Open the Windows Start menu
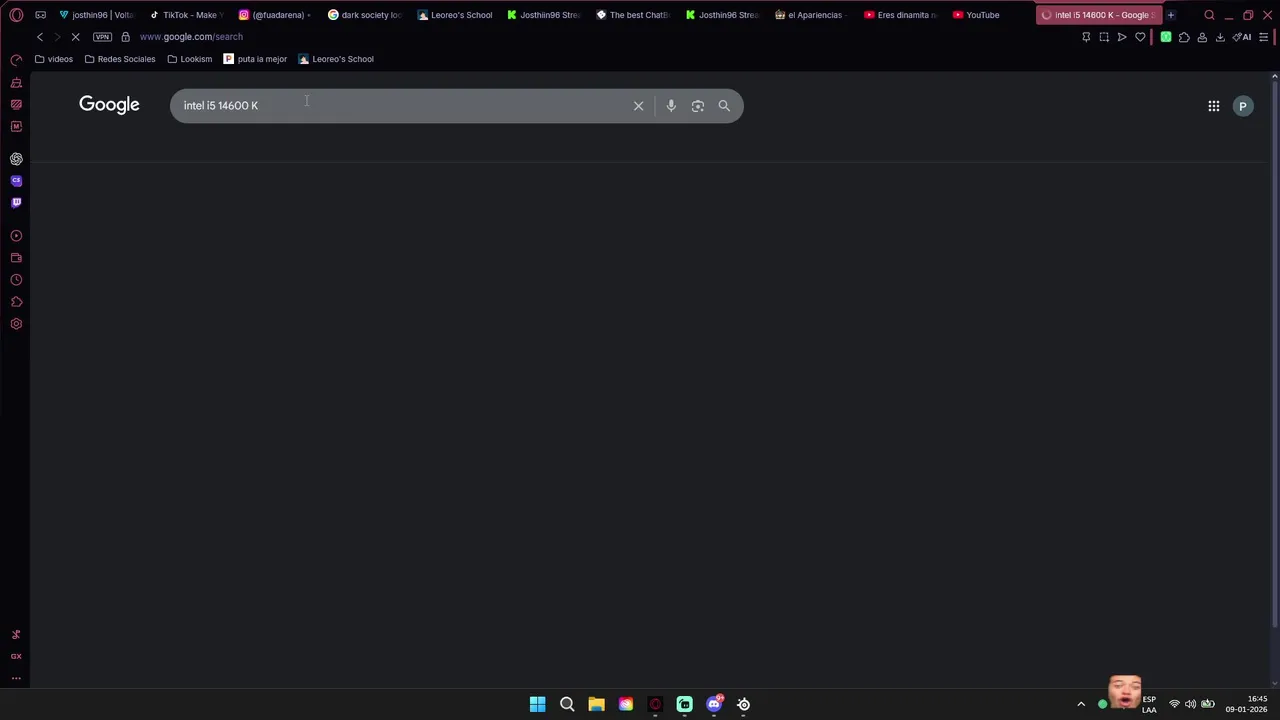1280x720 pixels. 537,704
